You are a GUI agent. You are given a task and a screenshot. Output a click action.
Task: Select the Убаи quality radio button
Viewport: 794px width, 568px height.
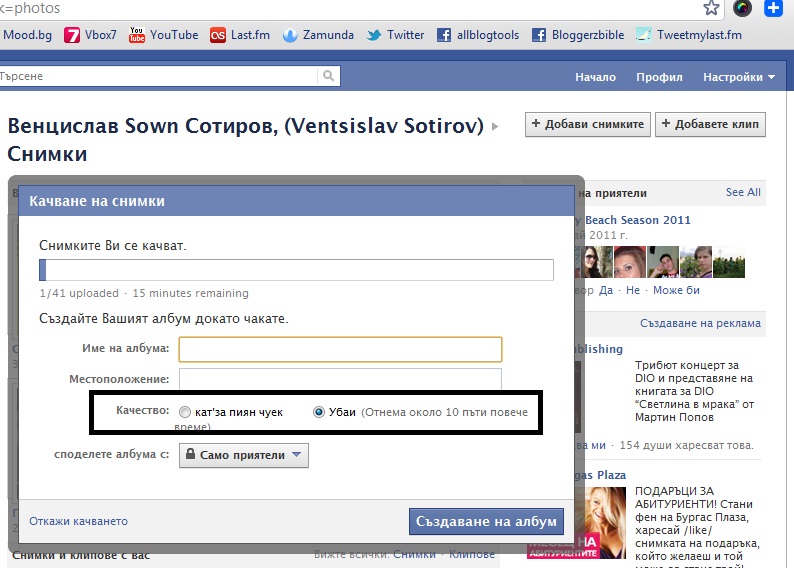(319, 412)
